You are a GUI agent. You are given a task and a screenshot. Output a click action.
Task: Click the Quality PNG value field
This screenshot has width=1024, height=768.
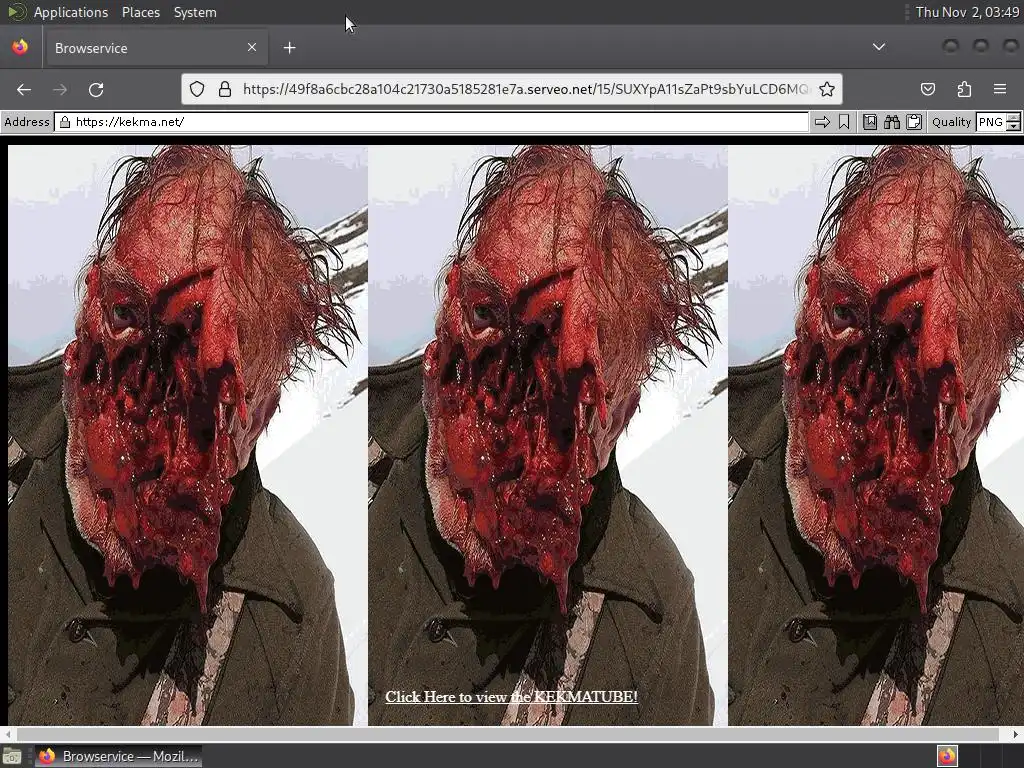tap(991, 122)
